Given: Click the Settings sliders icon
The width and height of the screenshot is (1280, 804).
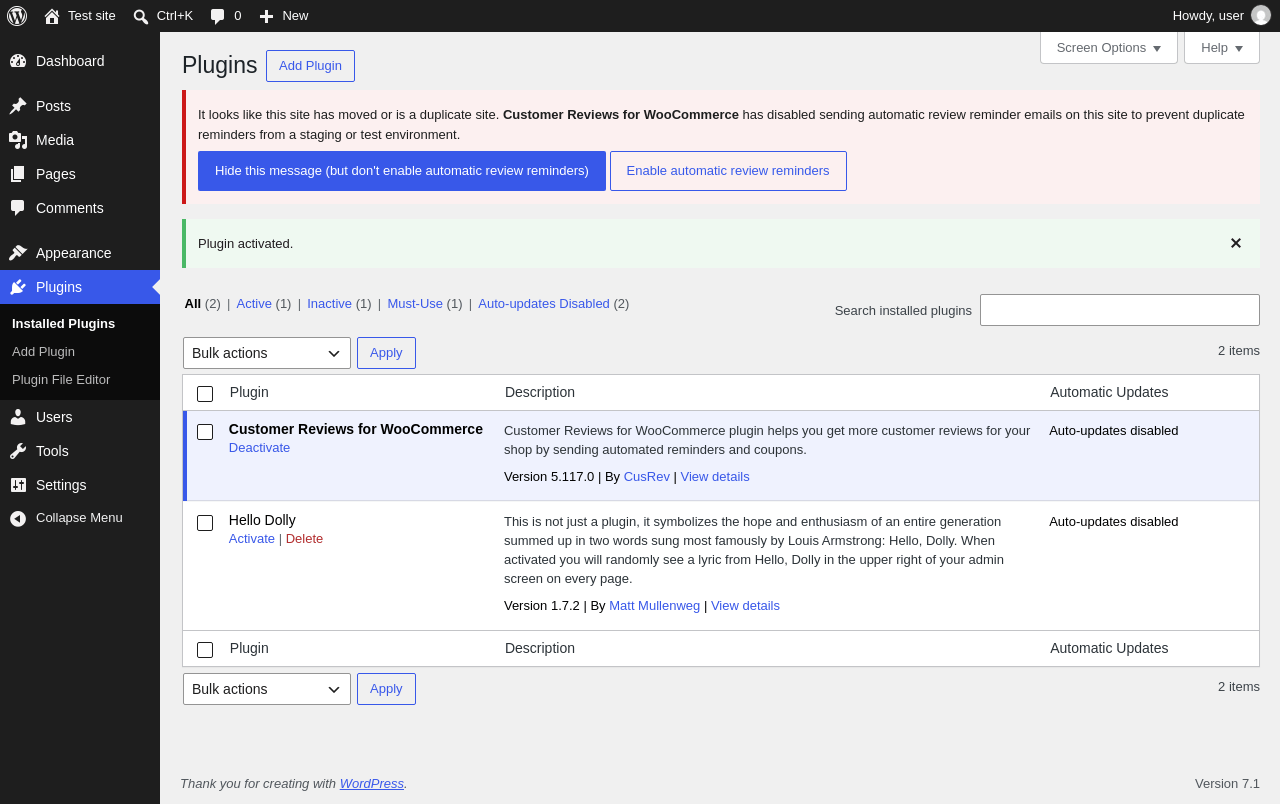Looking at the screenshot, I should pos(18,485).
